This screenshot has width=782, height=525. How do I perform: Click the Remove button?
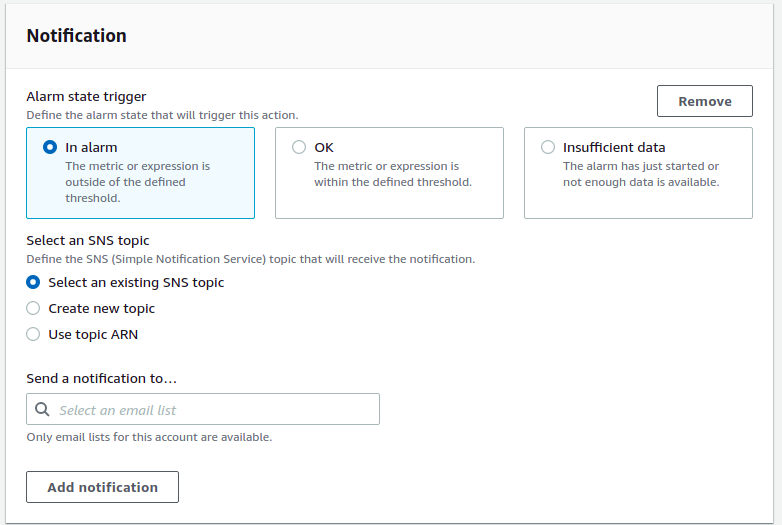click(705, 101)
